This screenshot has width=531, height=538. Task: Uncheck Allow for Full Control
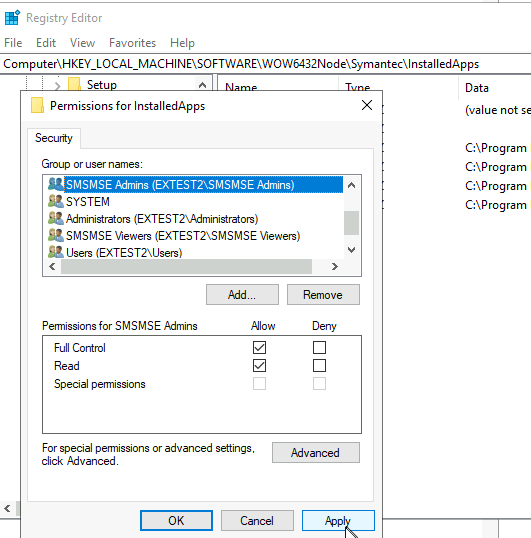tap(259, 347)
